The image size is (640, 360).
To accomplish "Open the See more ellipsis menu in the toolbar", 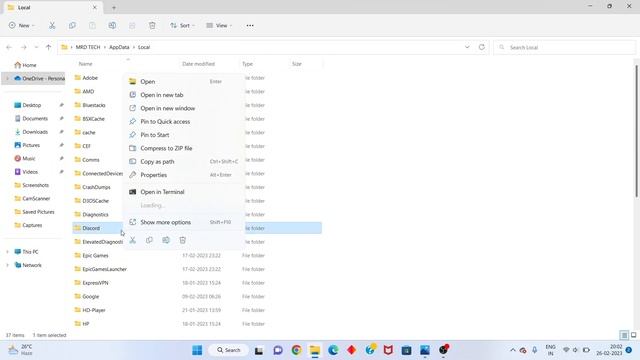I will click(x=250, y=25).
